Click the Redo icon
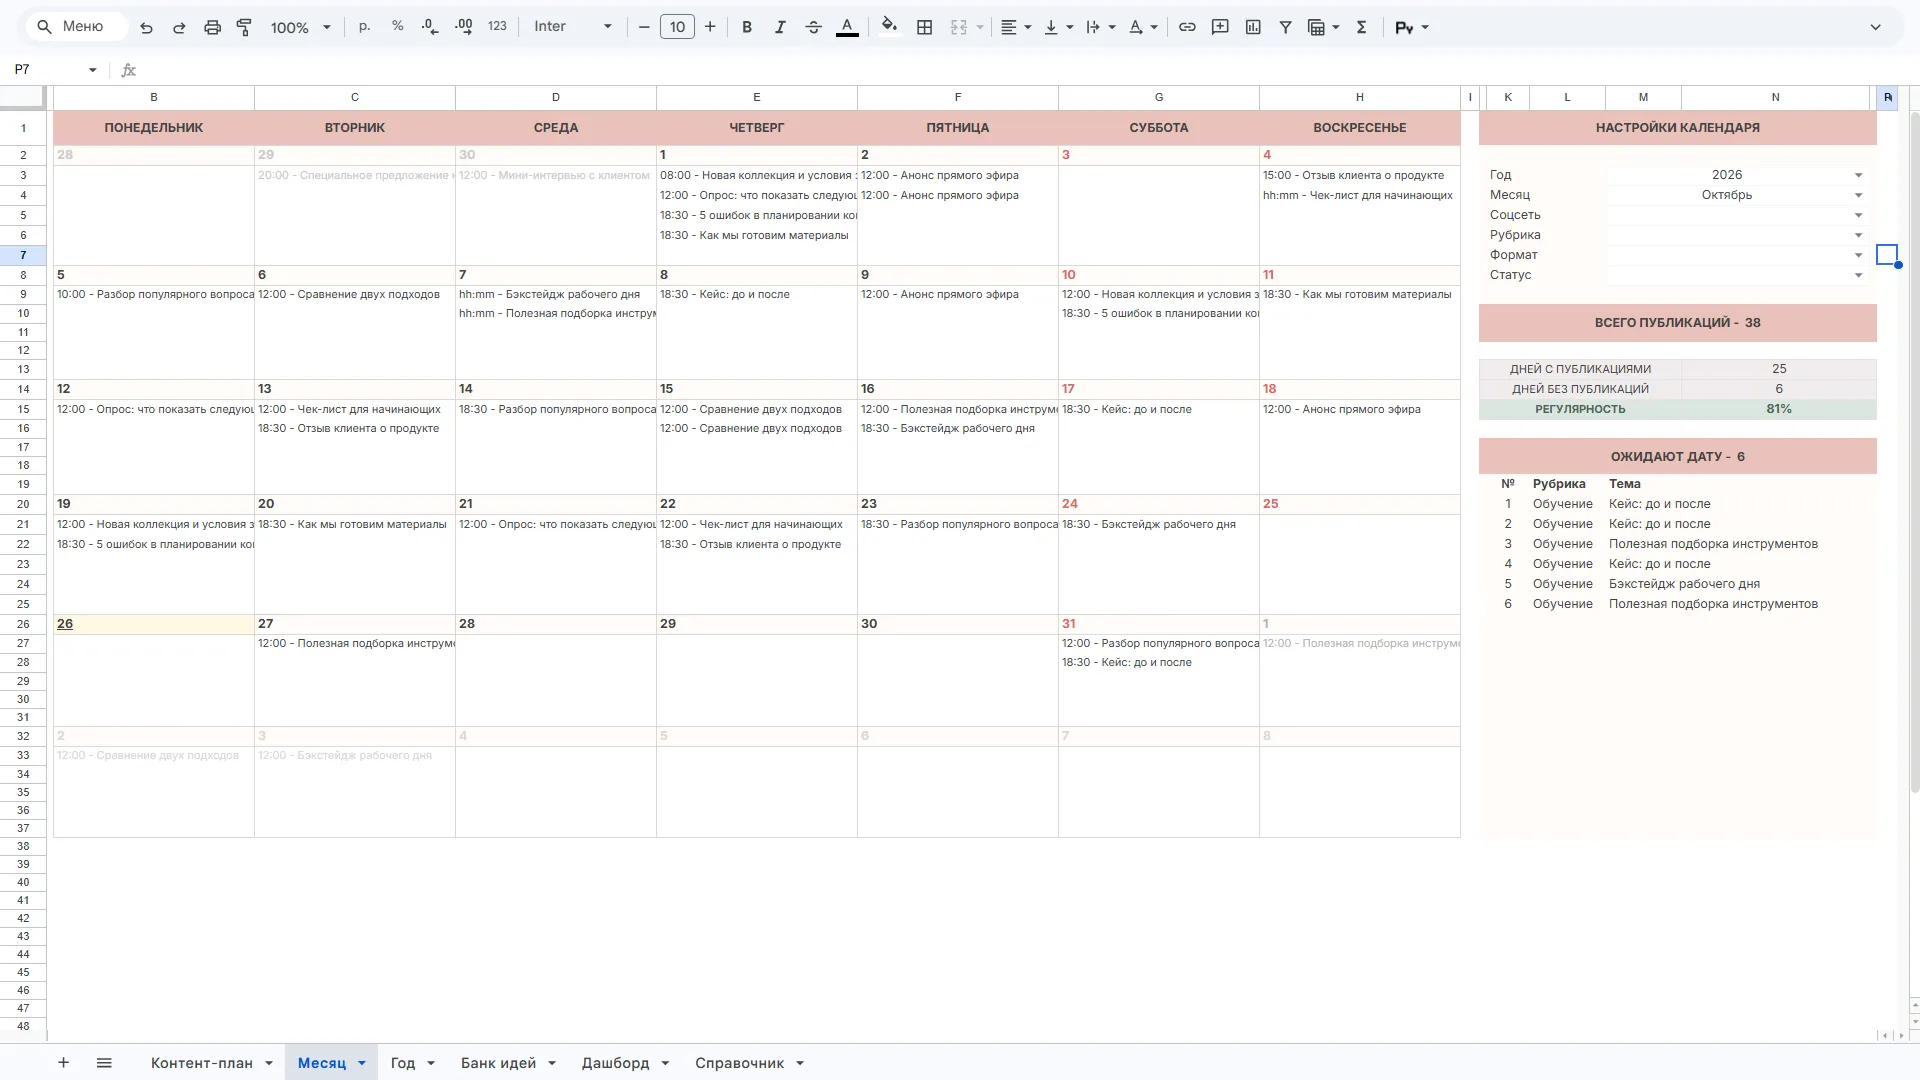Screen dimensions: 1920x1080 coord(179,28)
